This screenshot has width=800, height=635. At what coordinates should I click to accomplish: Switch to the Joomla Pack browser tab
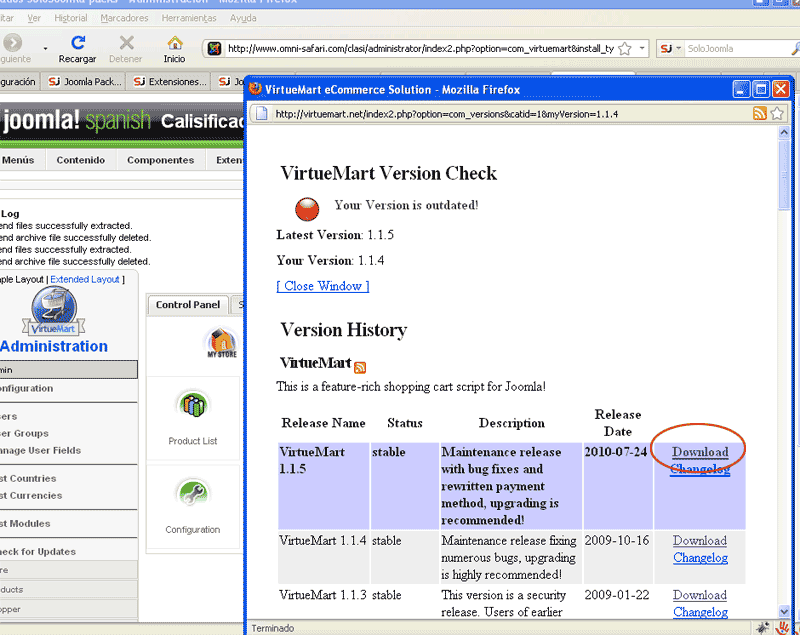(x=85, y=82)
